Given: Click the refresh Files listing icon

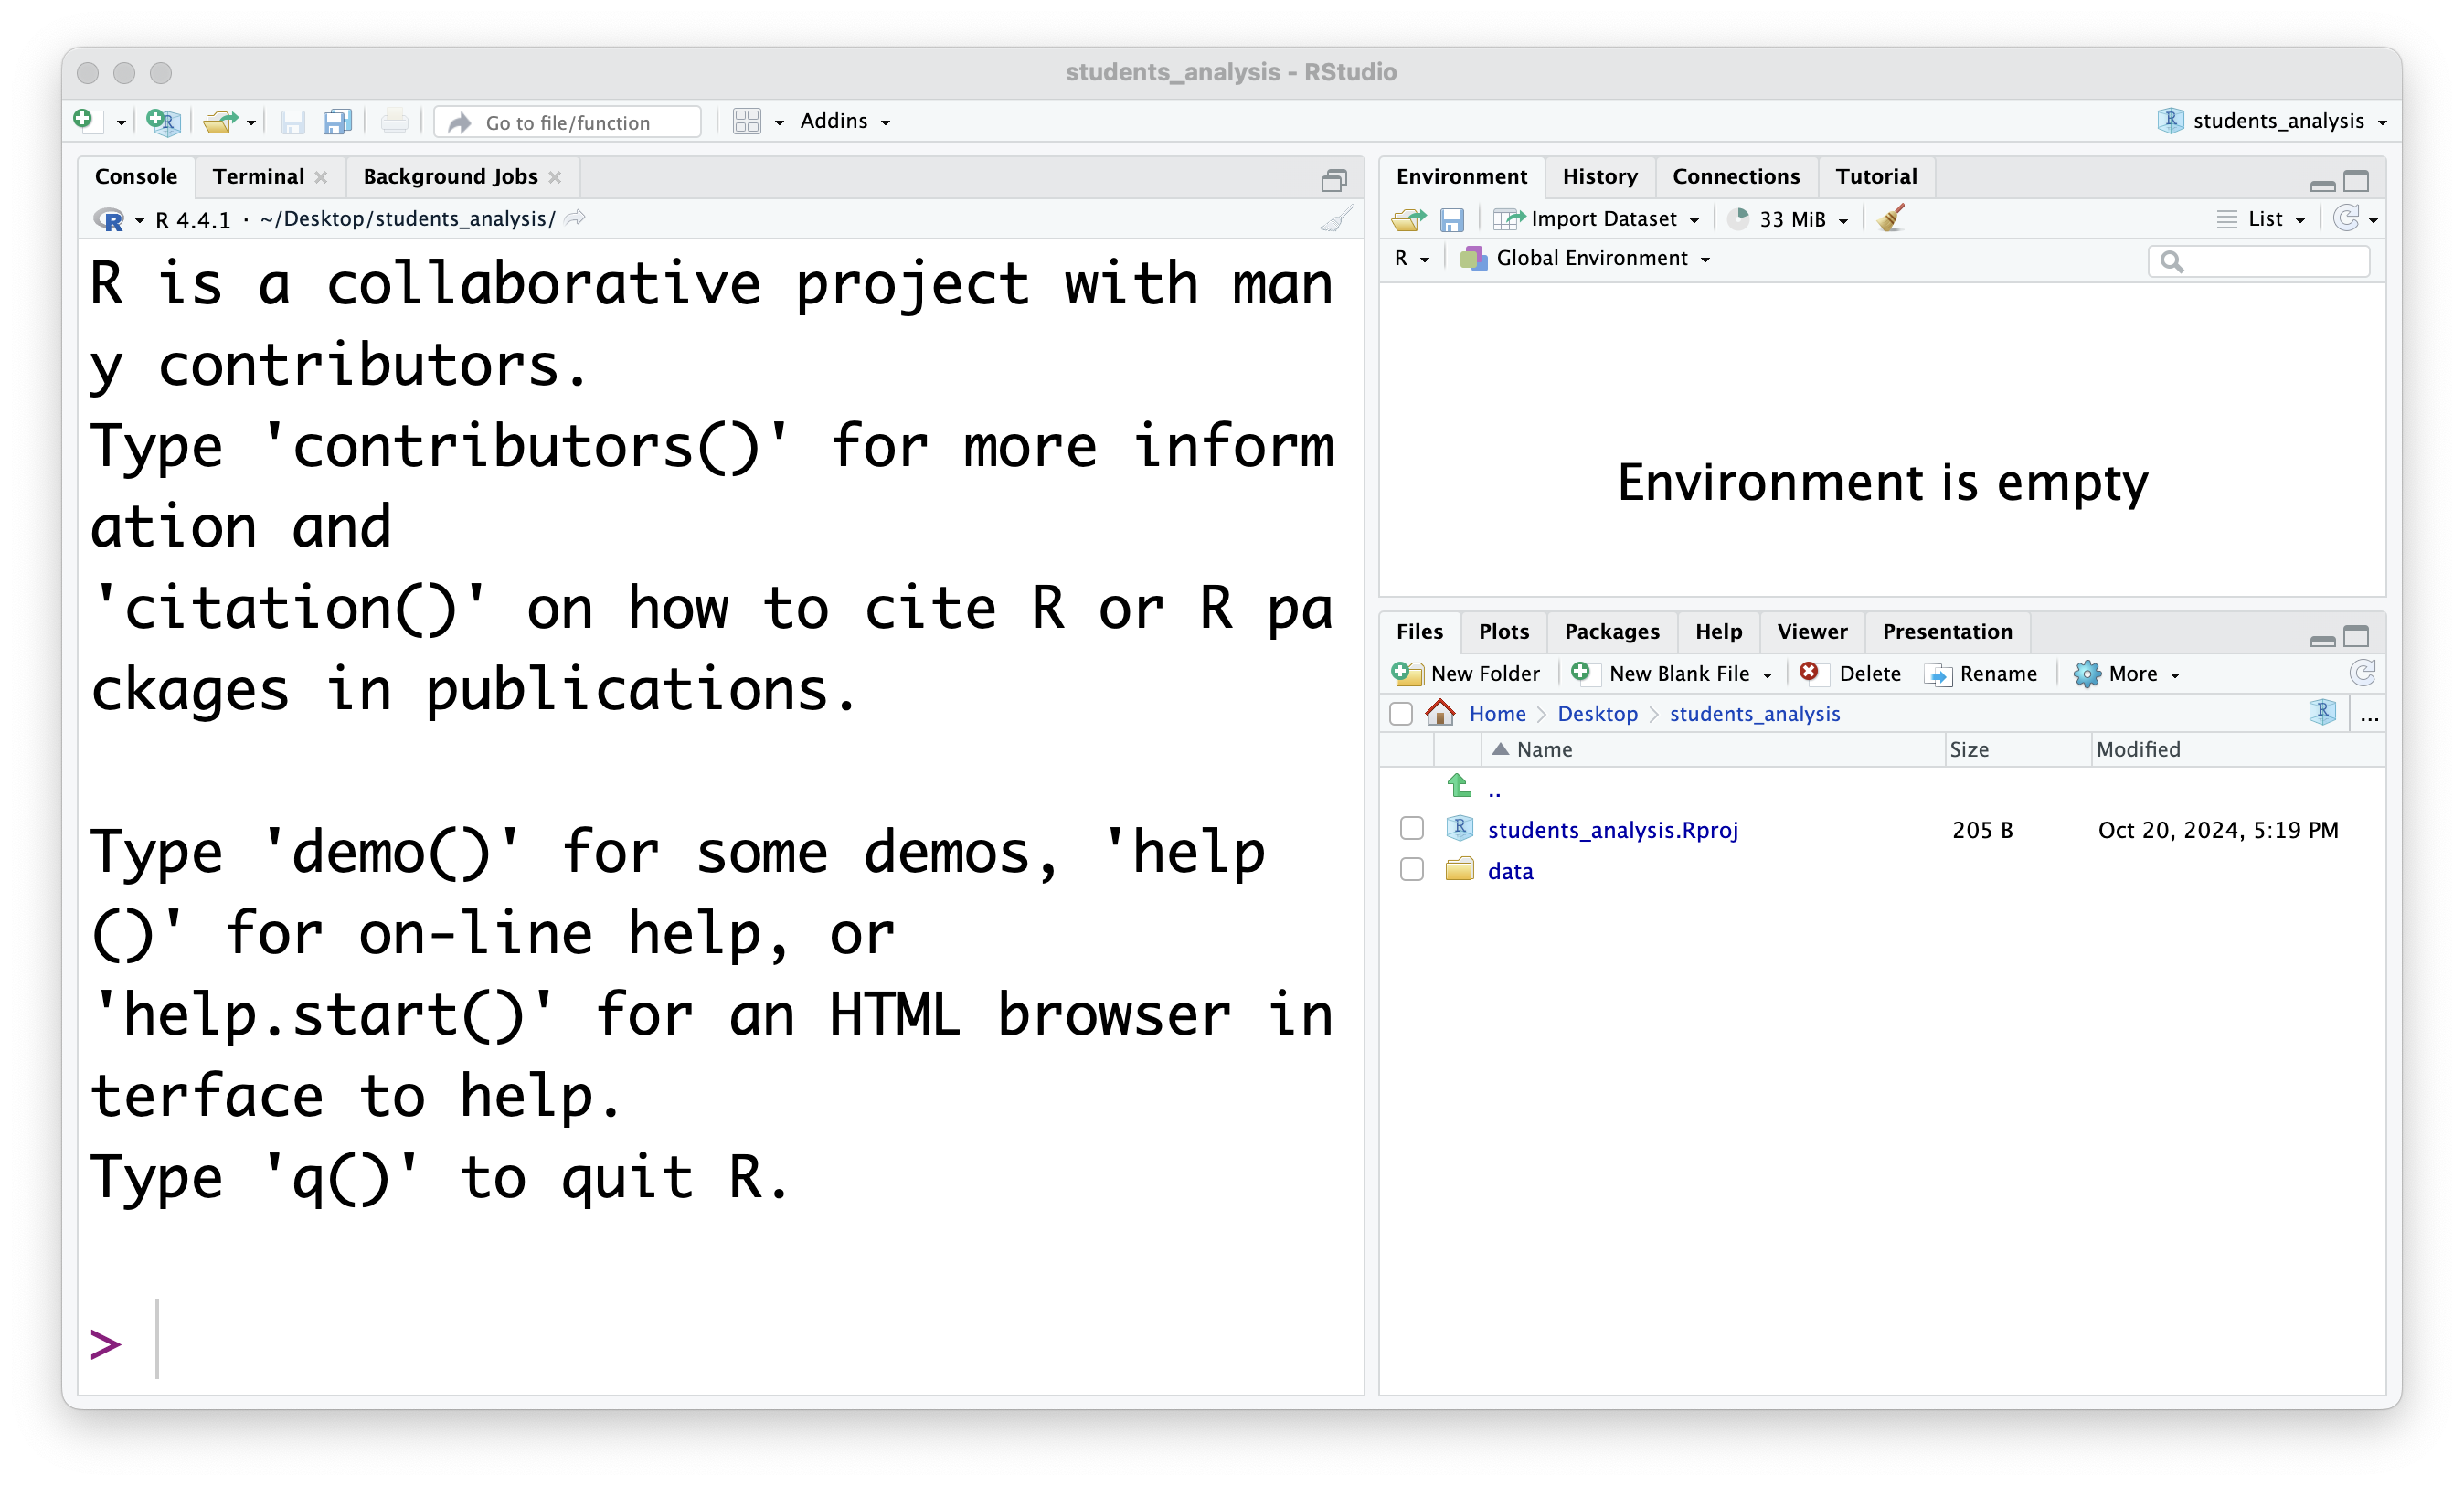Looking at the screenshot, I should (x=2362, y=673).
